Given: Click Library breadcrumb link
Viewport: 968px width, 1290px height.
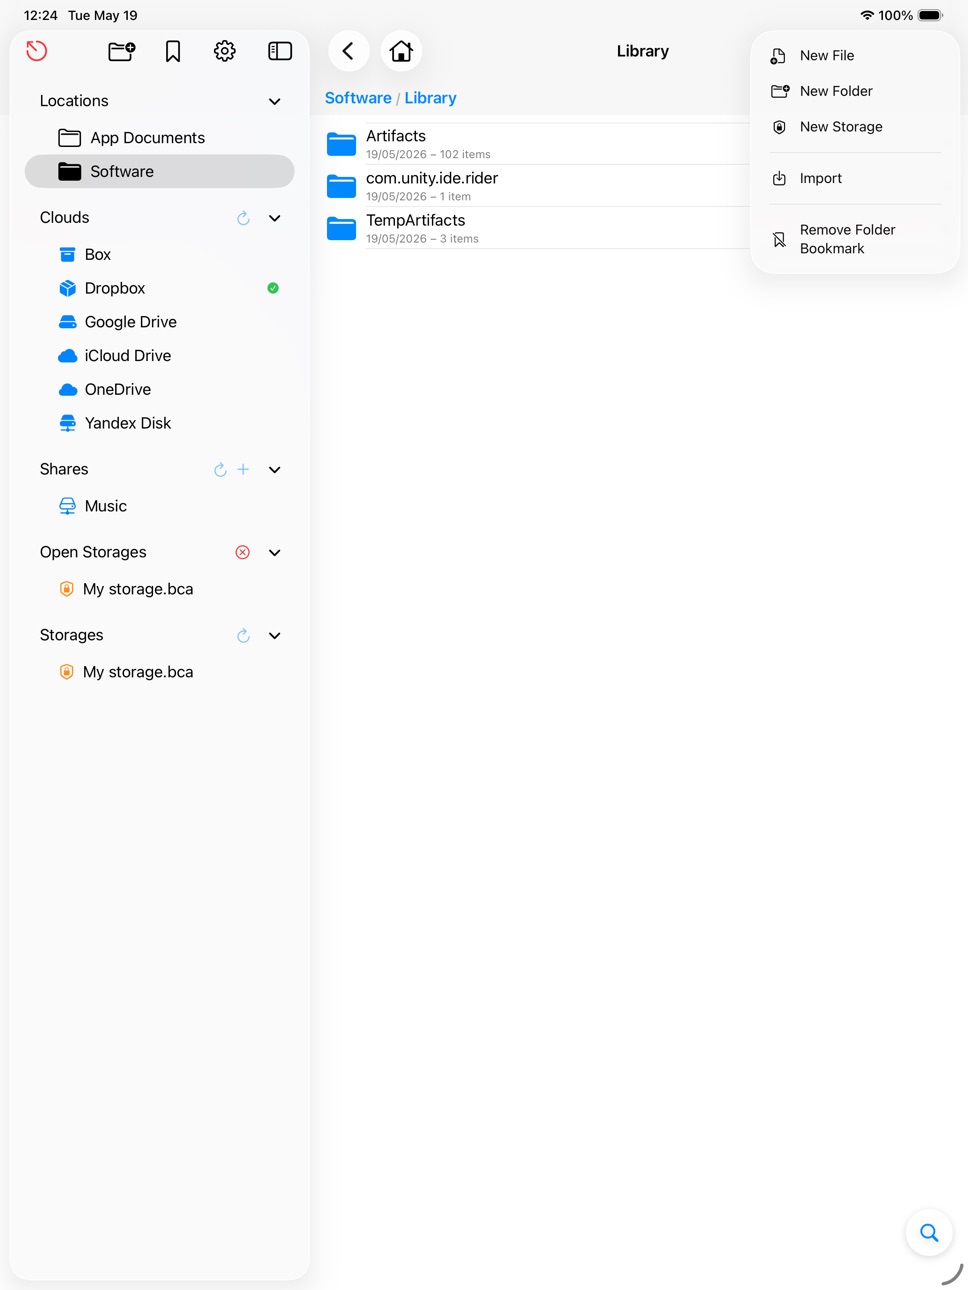Looking at the screenshot, I should point(430,98).
